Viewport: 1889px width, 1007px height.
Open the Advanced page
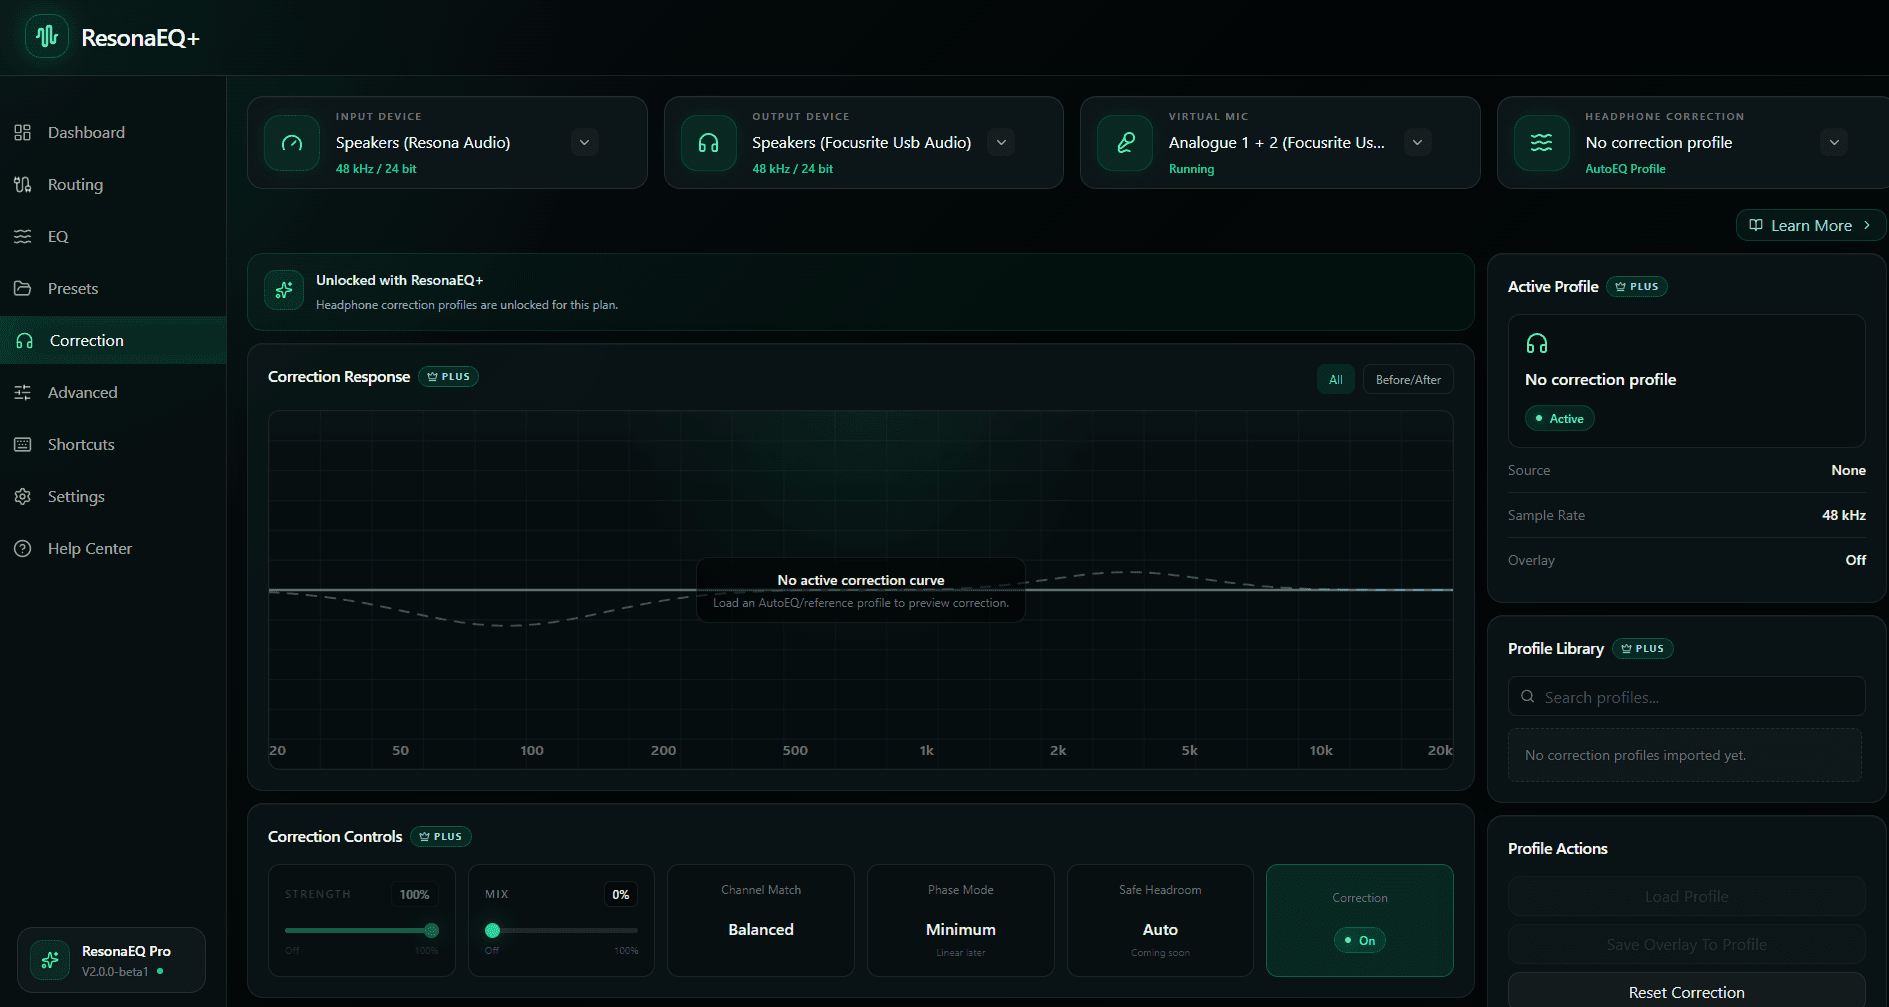(x=113, y=392)
